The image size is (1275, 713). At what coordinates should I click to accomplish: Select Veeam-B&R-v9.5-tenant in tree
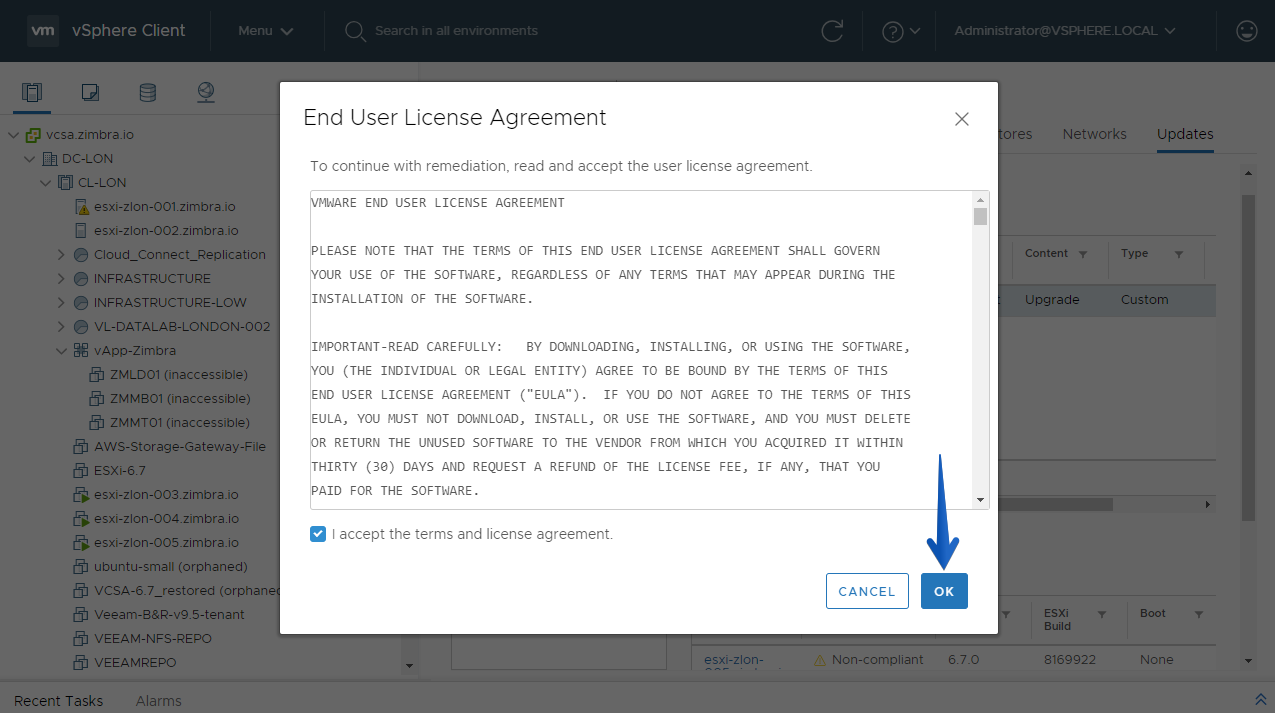pos(169,615)
